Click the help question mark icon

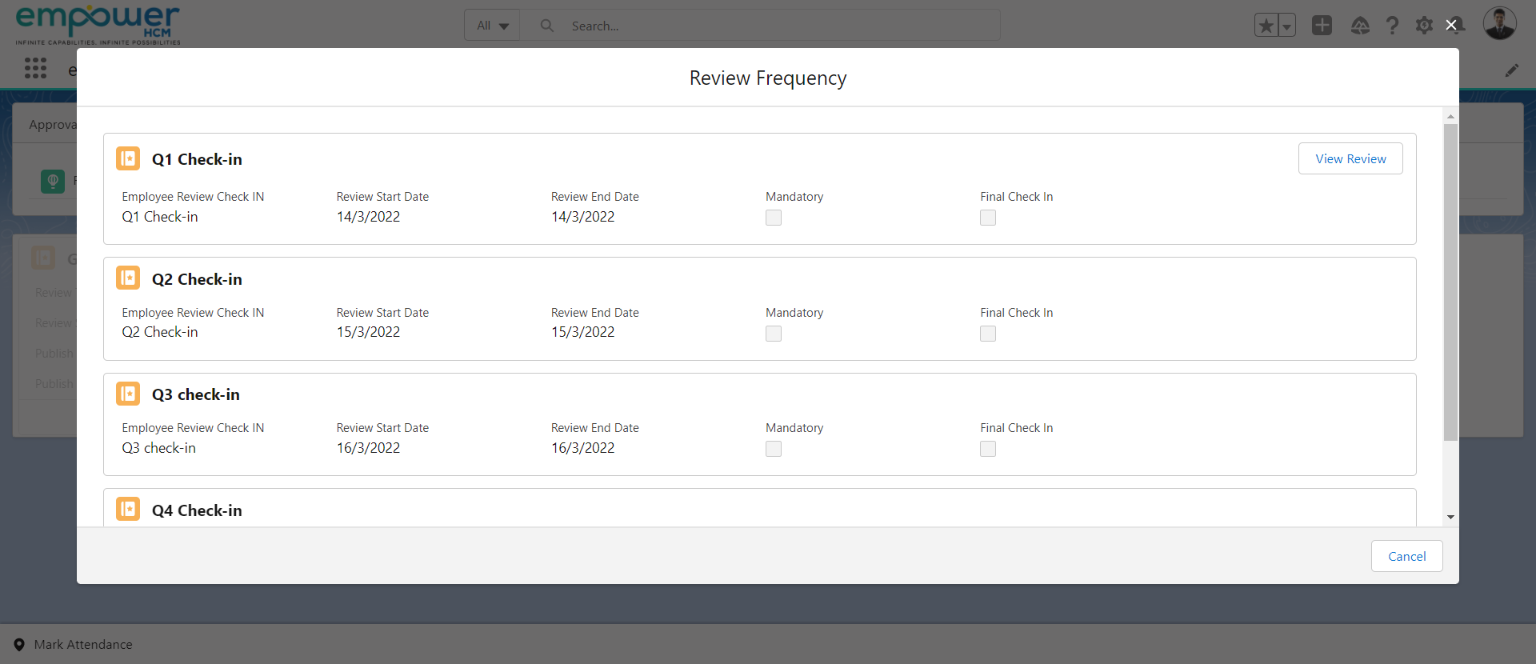pos(1392,25)
